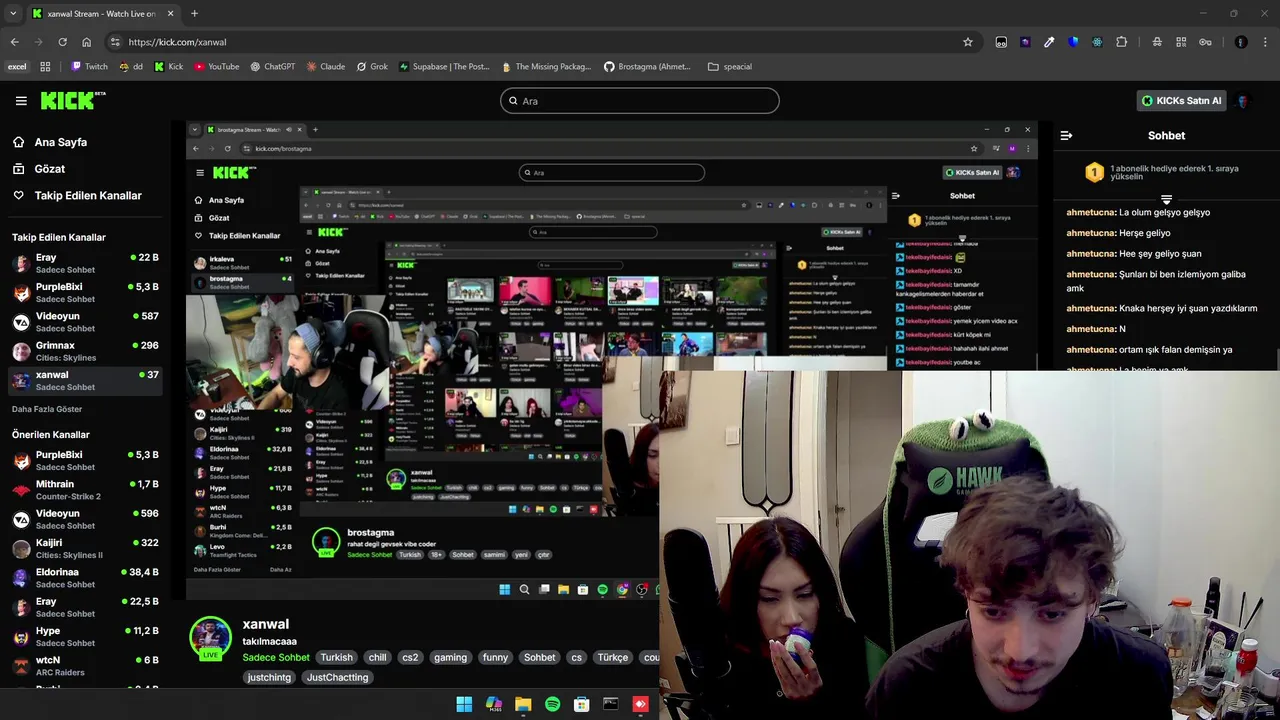Focus the Ara search field
Image resolution: width=1280 pixels, height=720 pixels.
(x=640, y=101)
